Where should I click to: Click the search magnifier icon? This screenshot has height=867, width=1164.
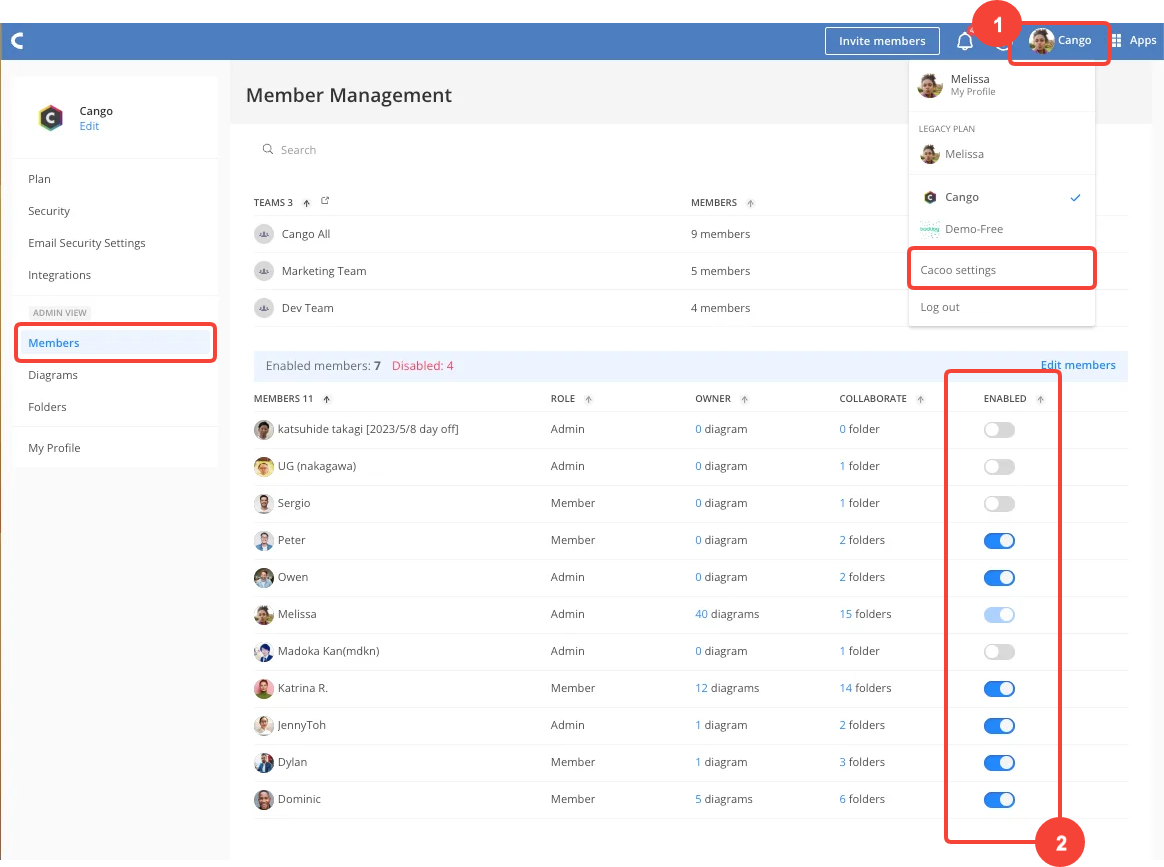click(268, 150)
